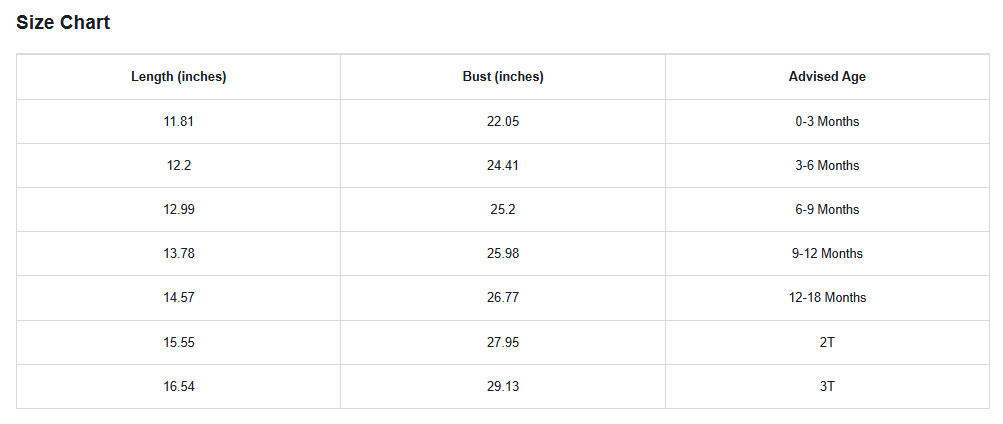The height and width of the screenshot is (424, 1003).
Task: Select the 12.99 length cell
Action: pos(179,210)
